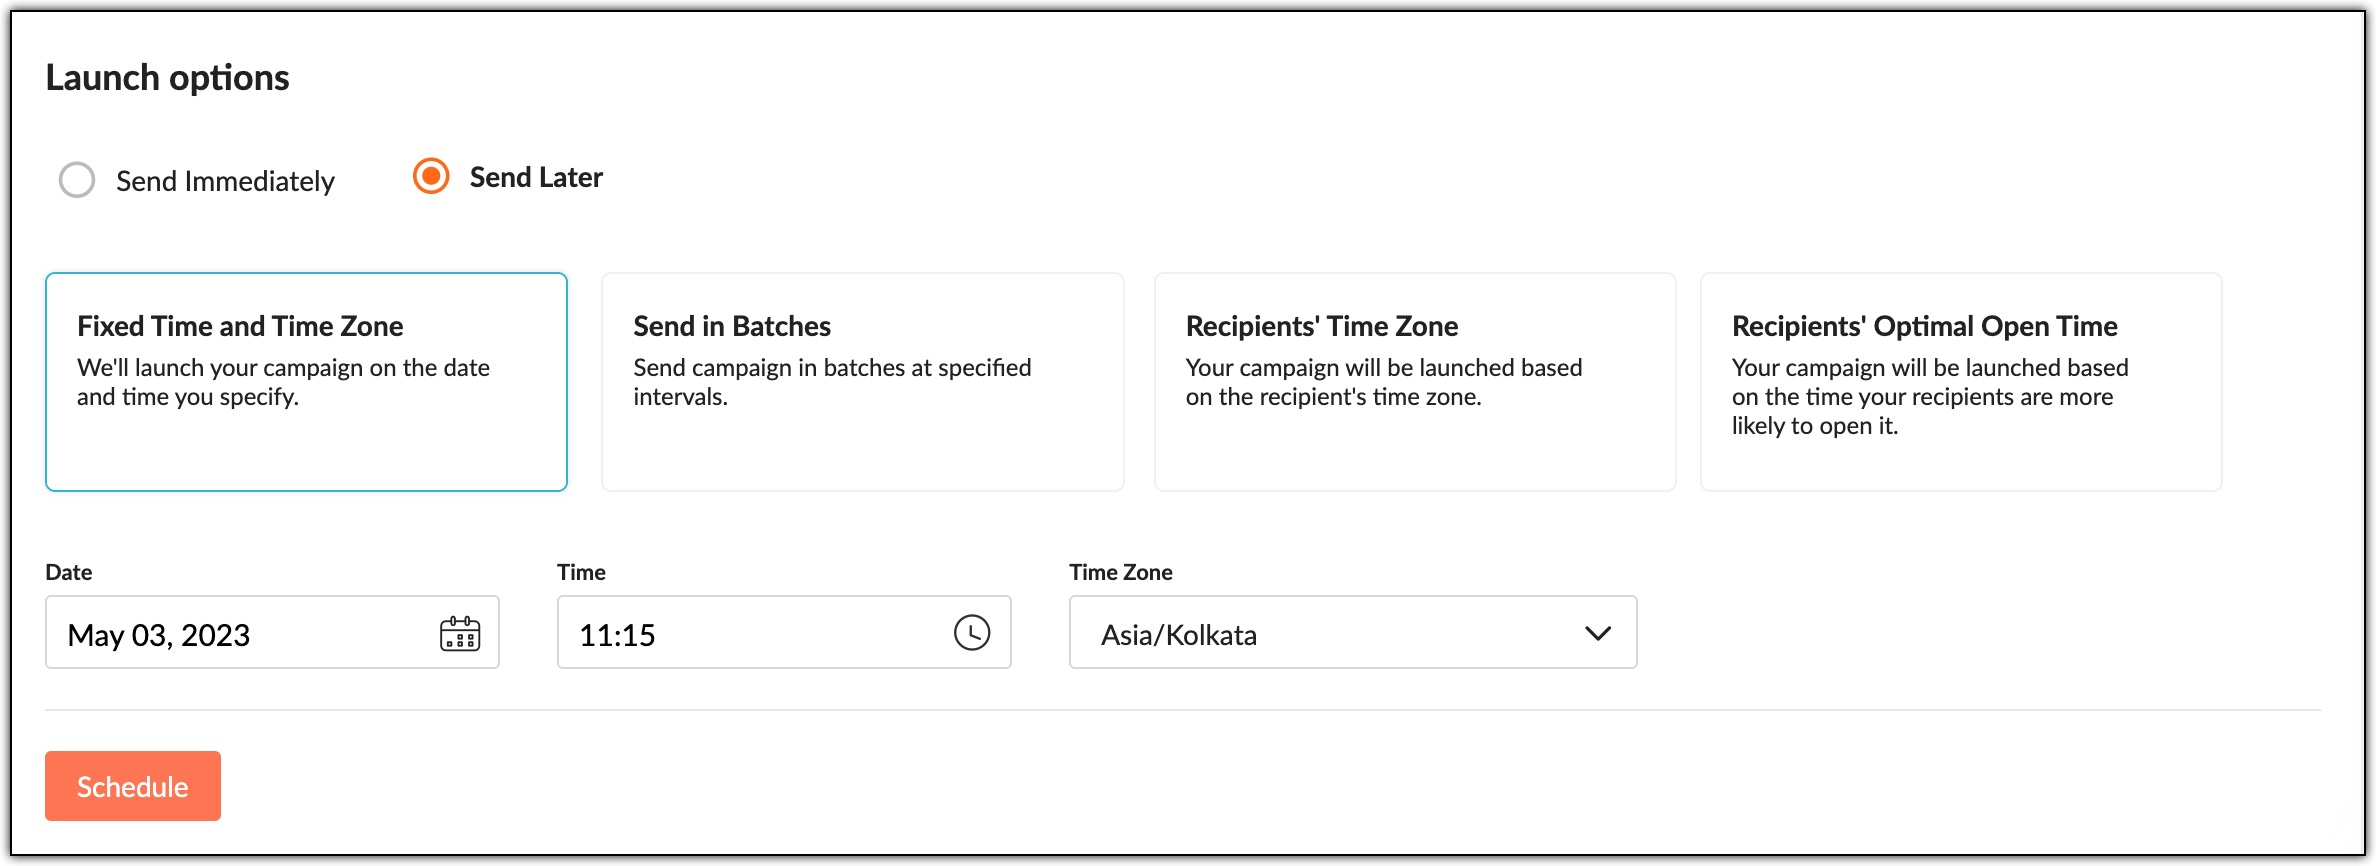Click the 'Send Immediately' label text
Screen dimensions: 2376x866
point(225,181)
